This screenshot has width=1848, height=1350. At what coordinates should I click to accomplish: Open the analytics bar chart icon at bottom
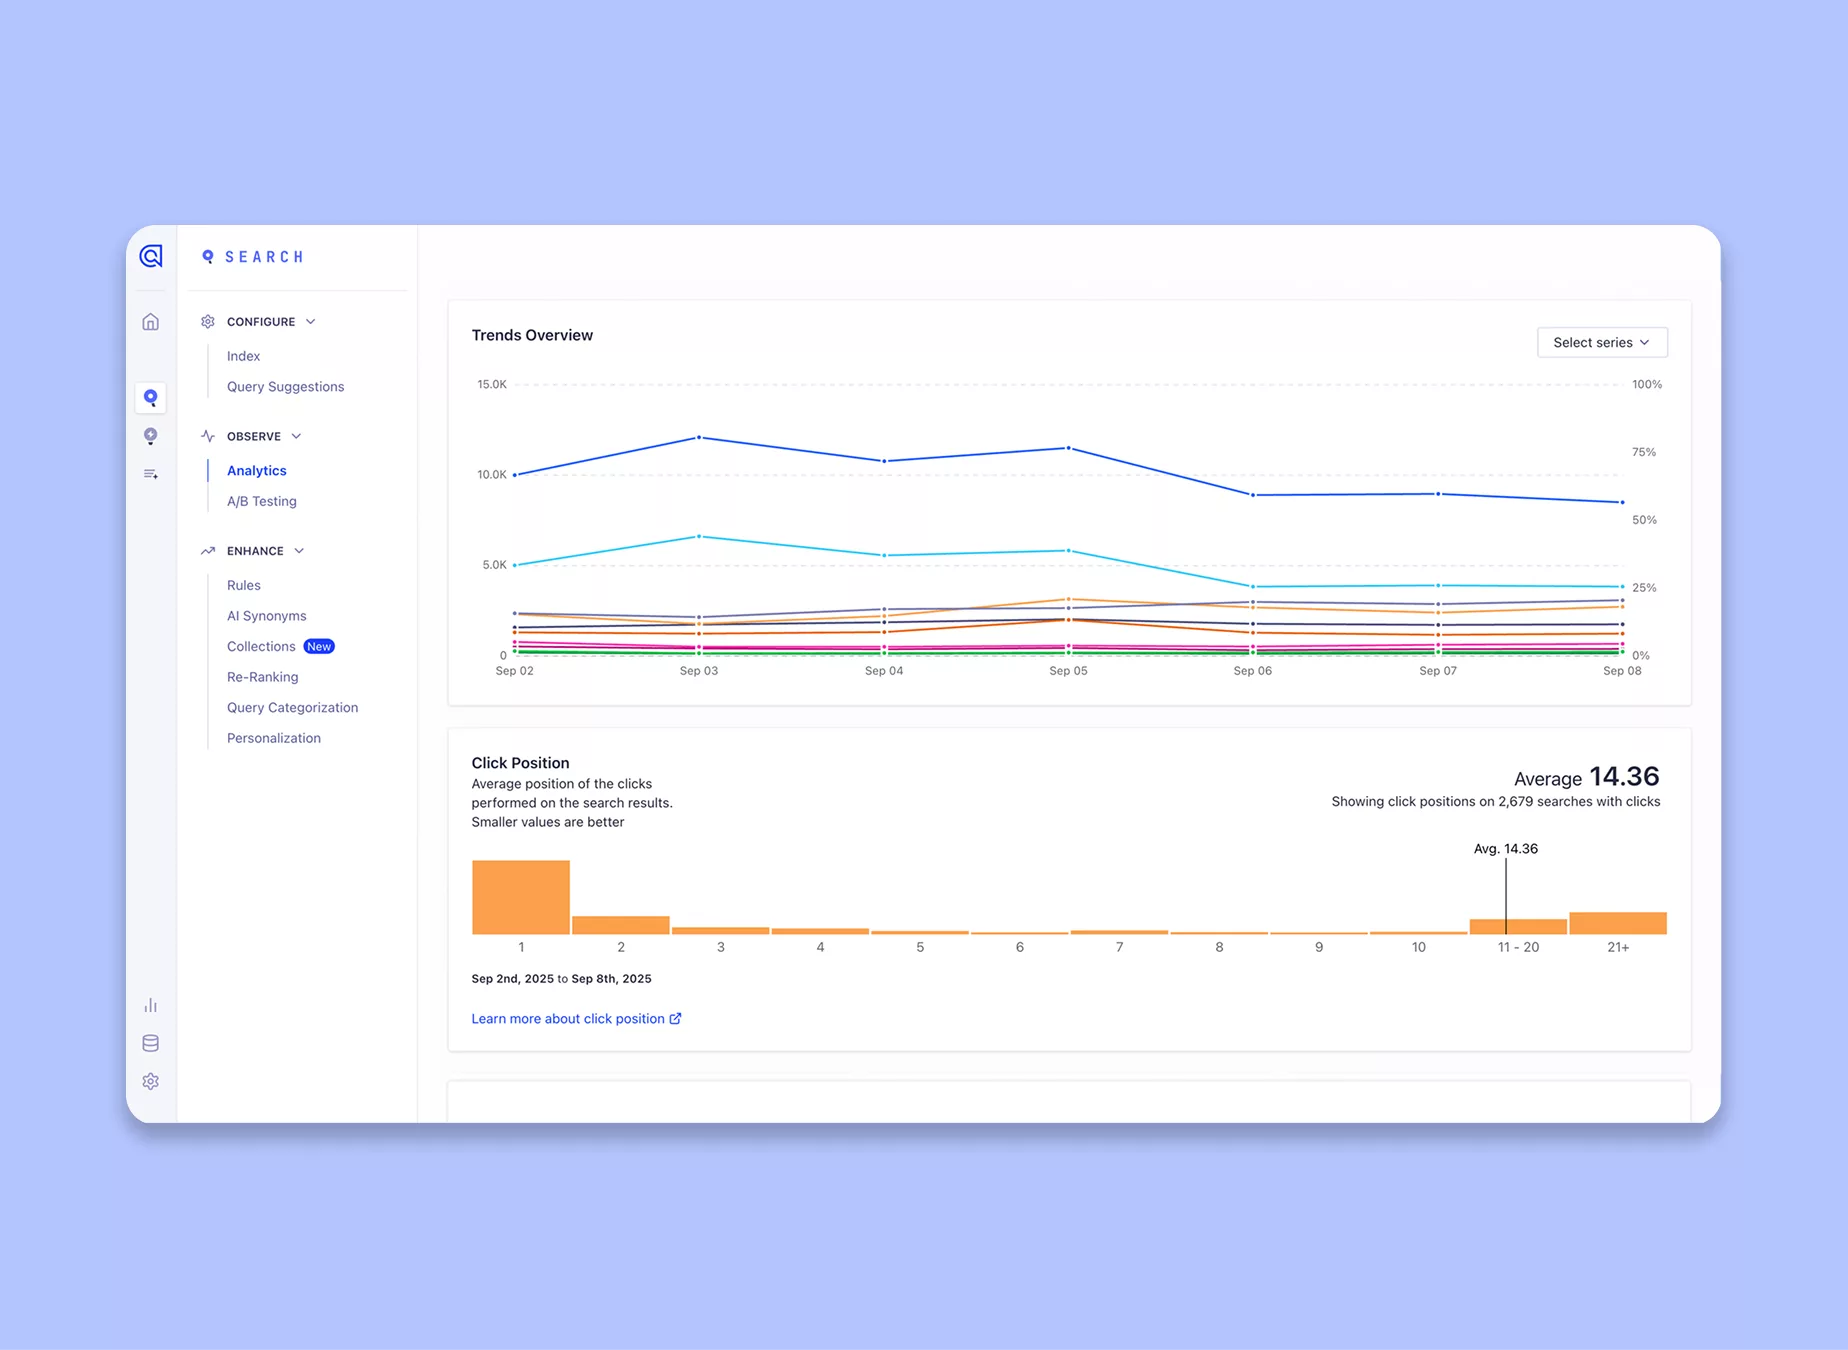point(150,1005)
